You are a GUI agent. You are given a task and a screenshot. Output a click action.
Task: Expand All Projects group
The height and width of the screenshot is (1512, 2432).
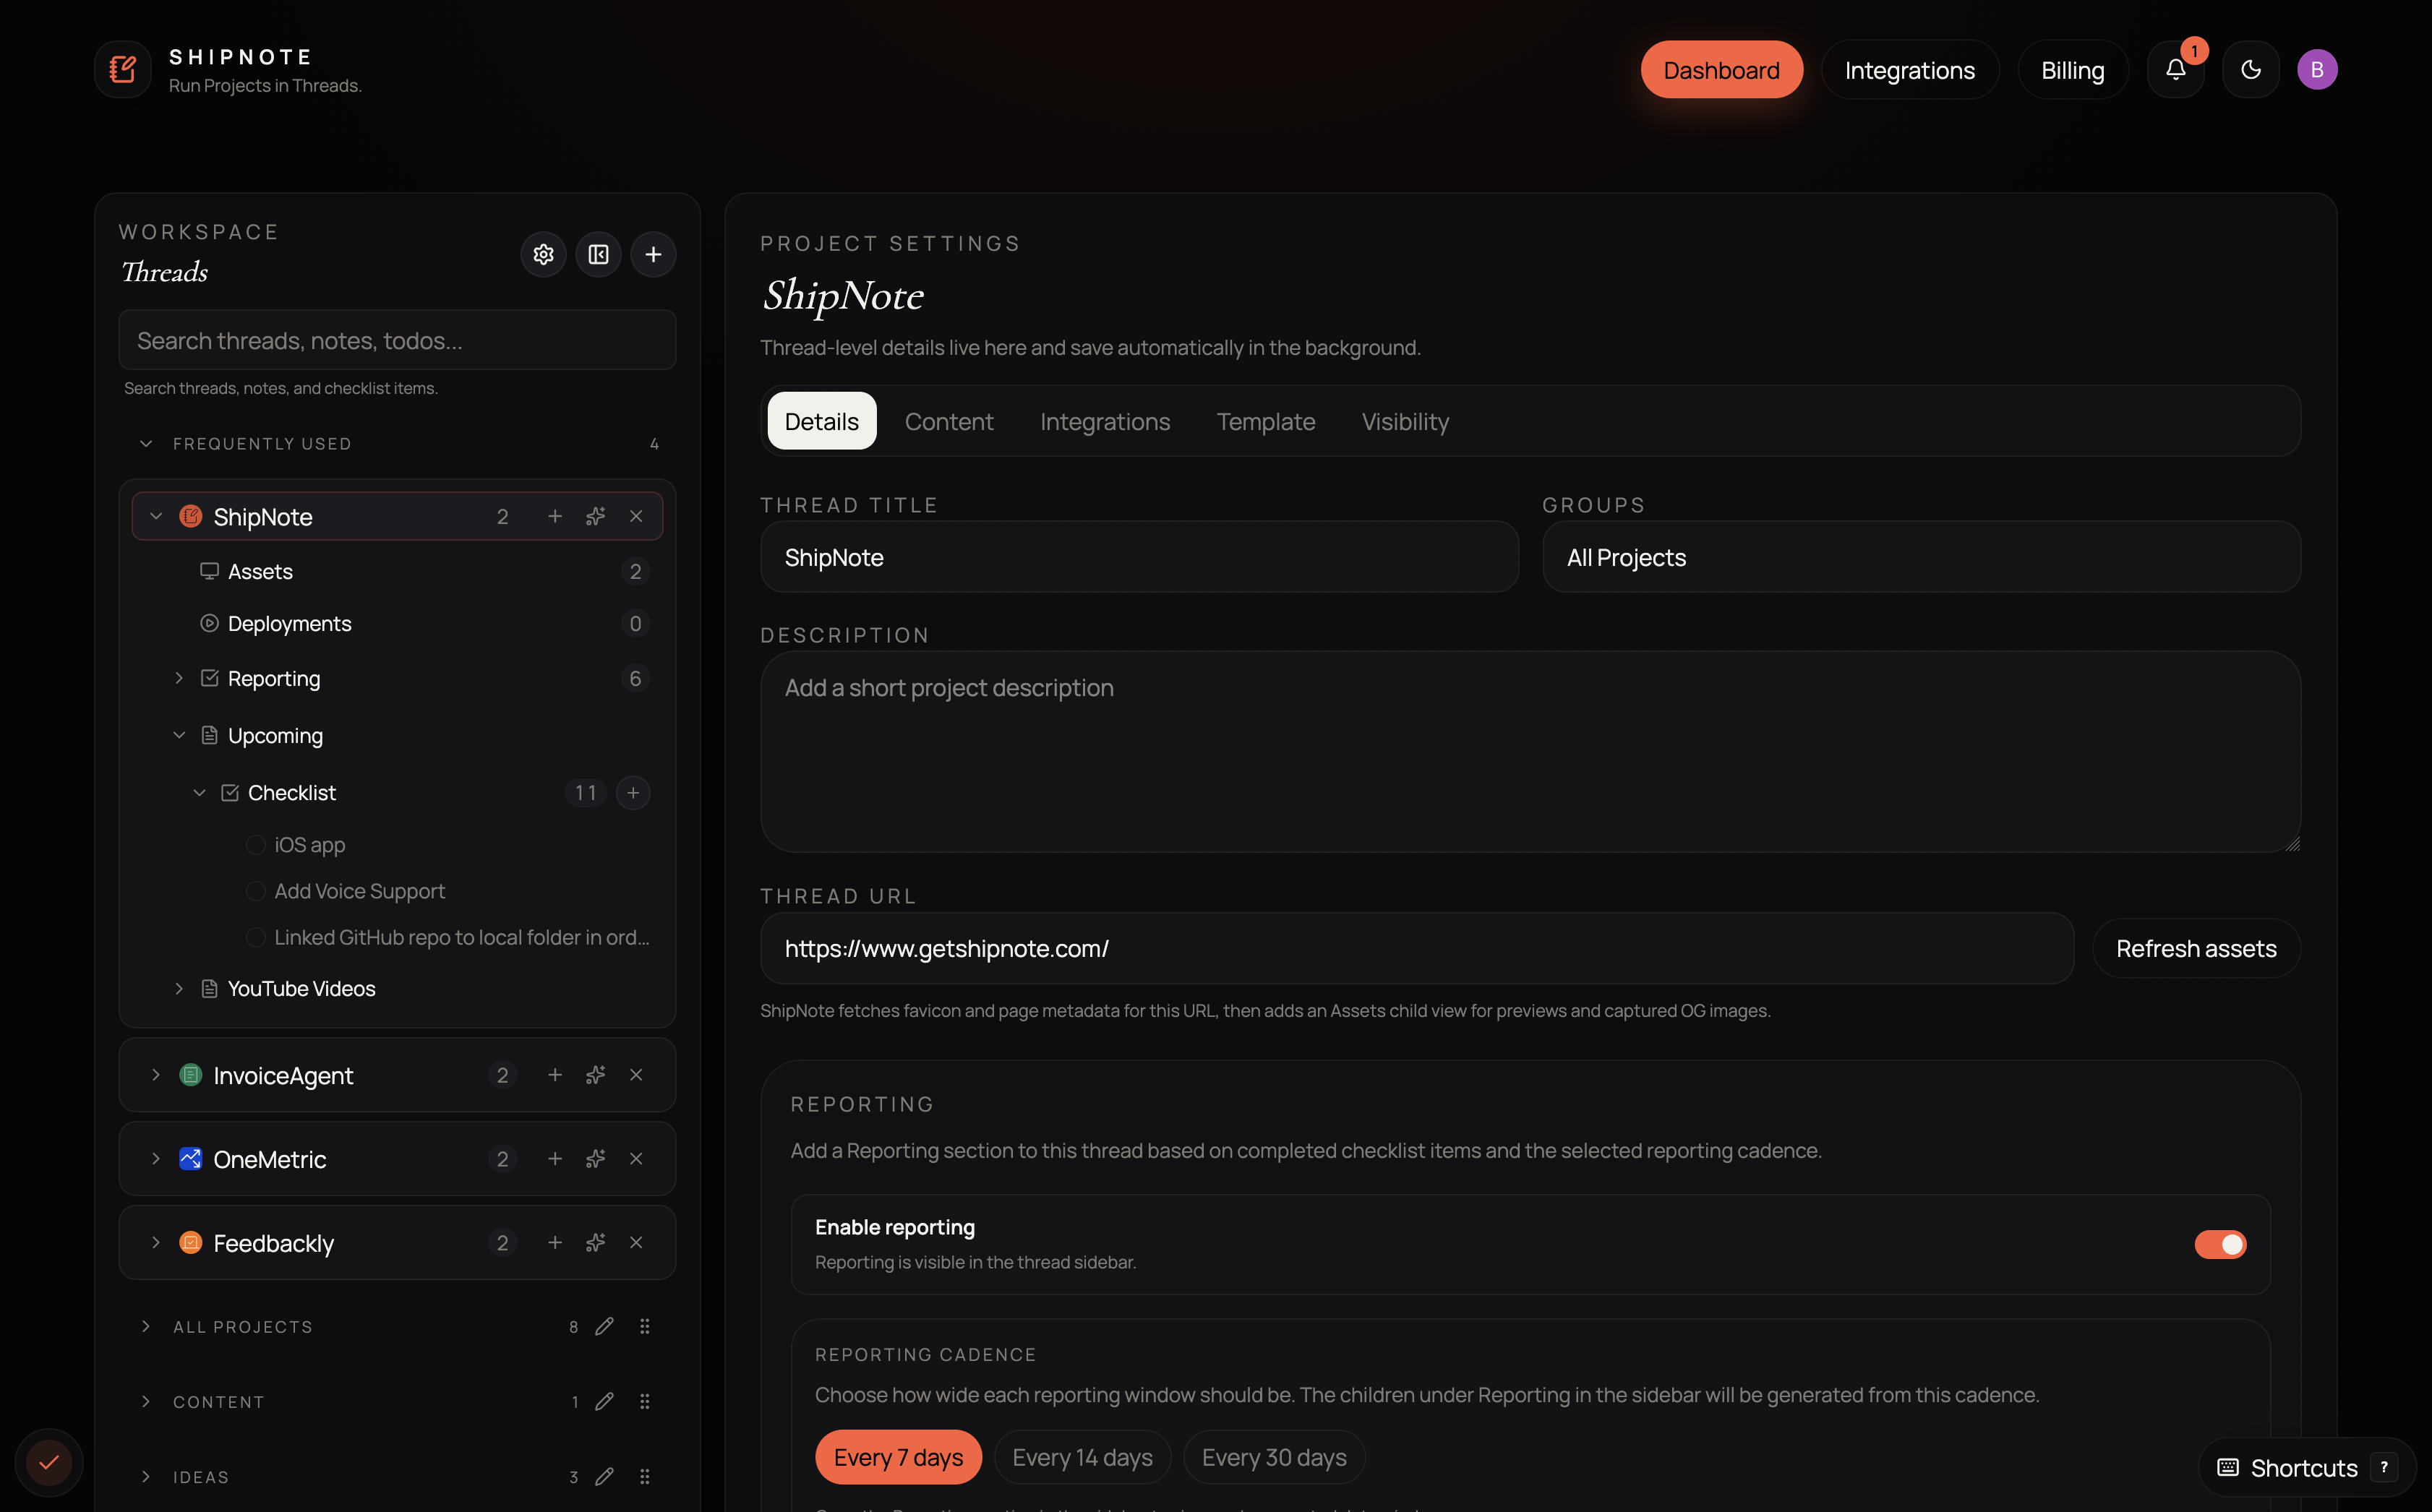pos(146,1326)
